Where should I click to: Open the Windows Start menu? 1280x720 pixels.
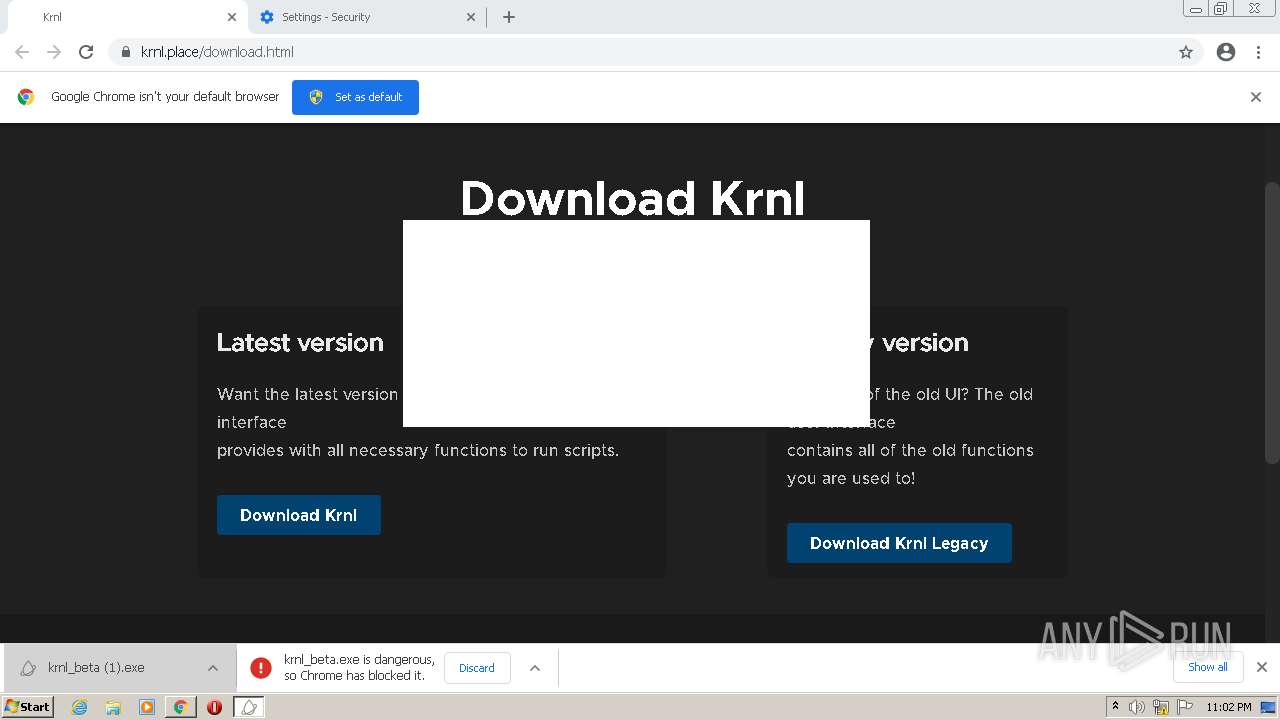tap(27, 707)
